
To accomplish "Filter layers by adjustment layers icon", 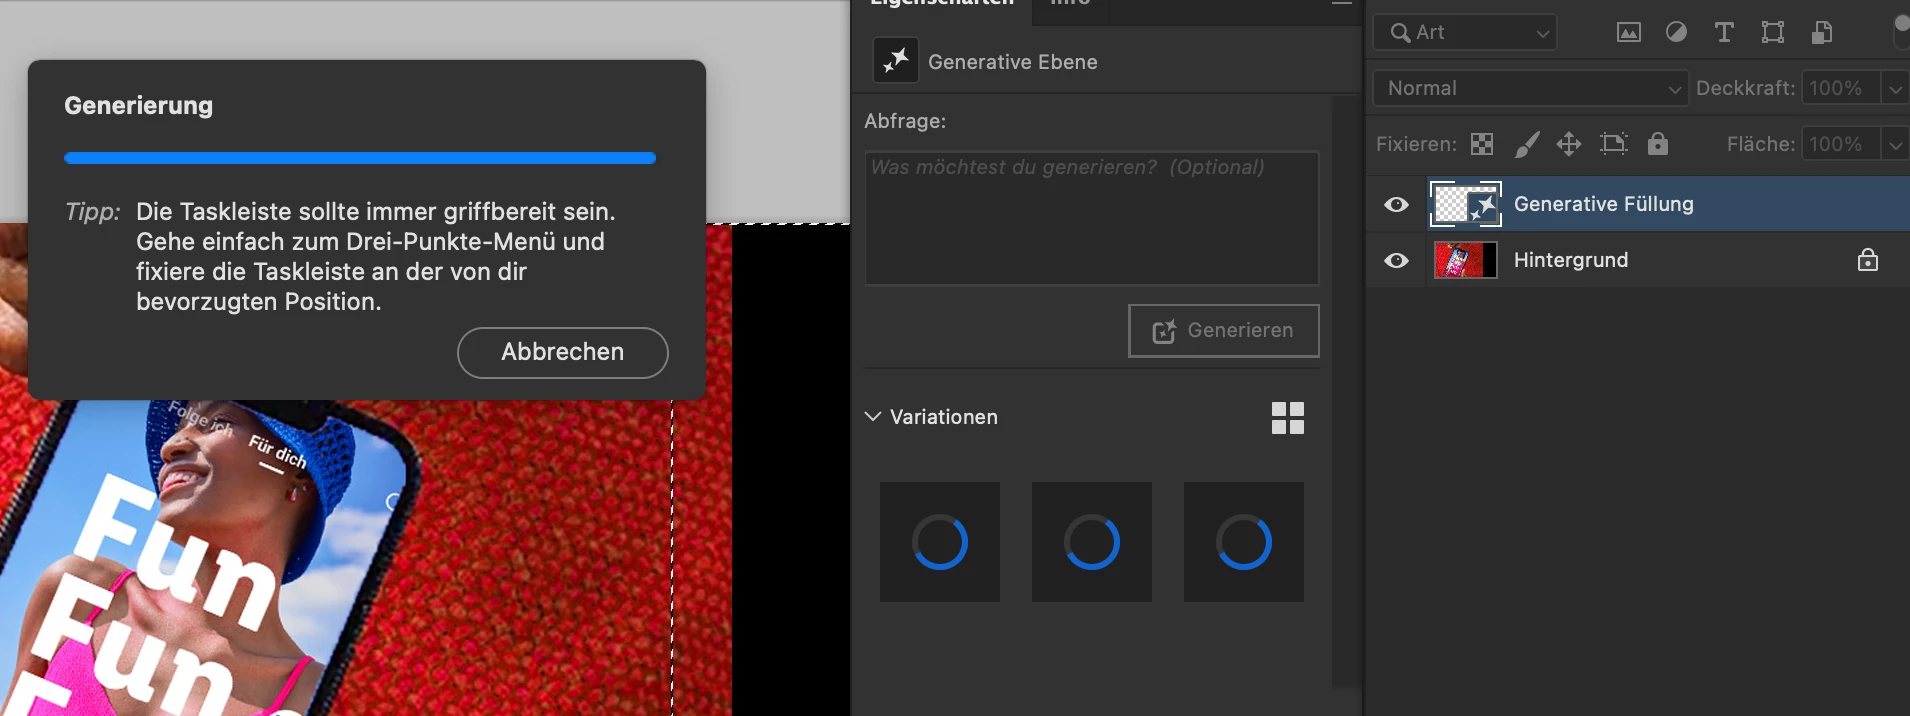I will click(1677, 33).
